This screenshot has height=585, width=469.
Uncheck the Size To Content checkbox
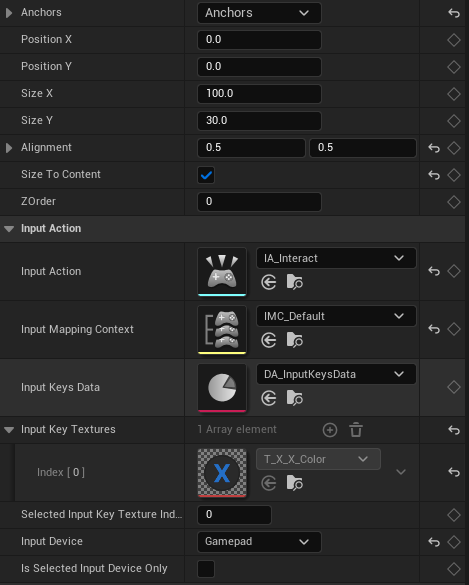coord(206,175)
